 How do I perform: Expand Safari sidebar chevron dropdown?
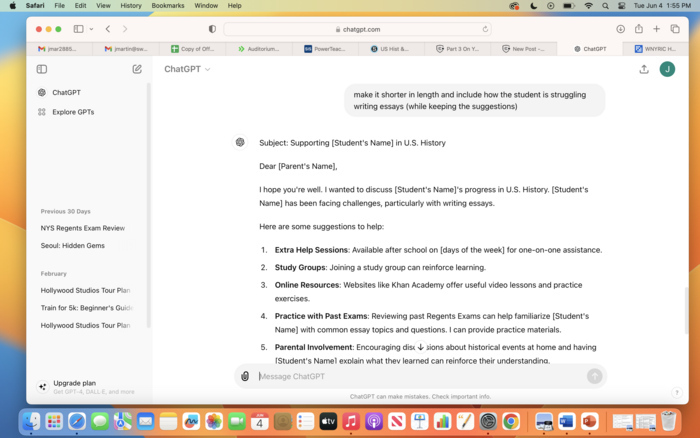pos(91,29)
